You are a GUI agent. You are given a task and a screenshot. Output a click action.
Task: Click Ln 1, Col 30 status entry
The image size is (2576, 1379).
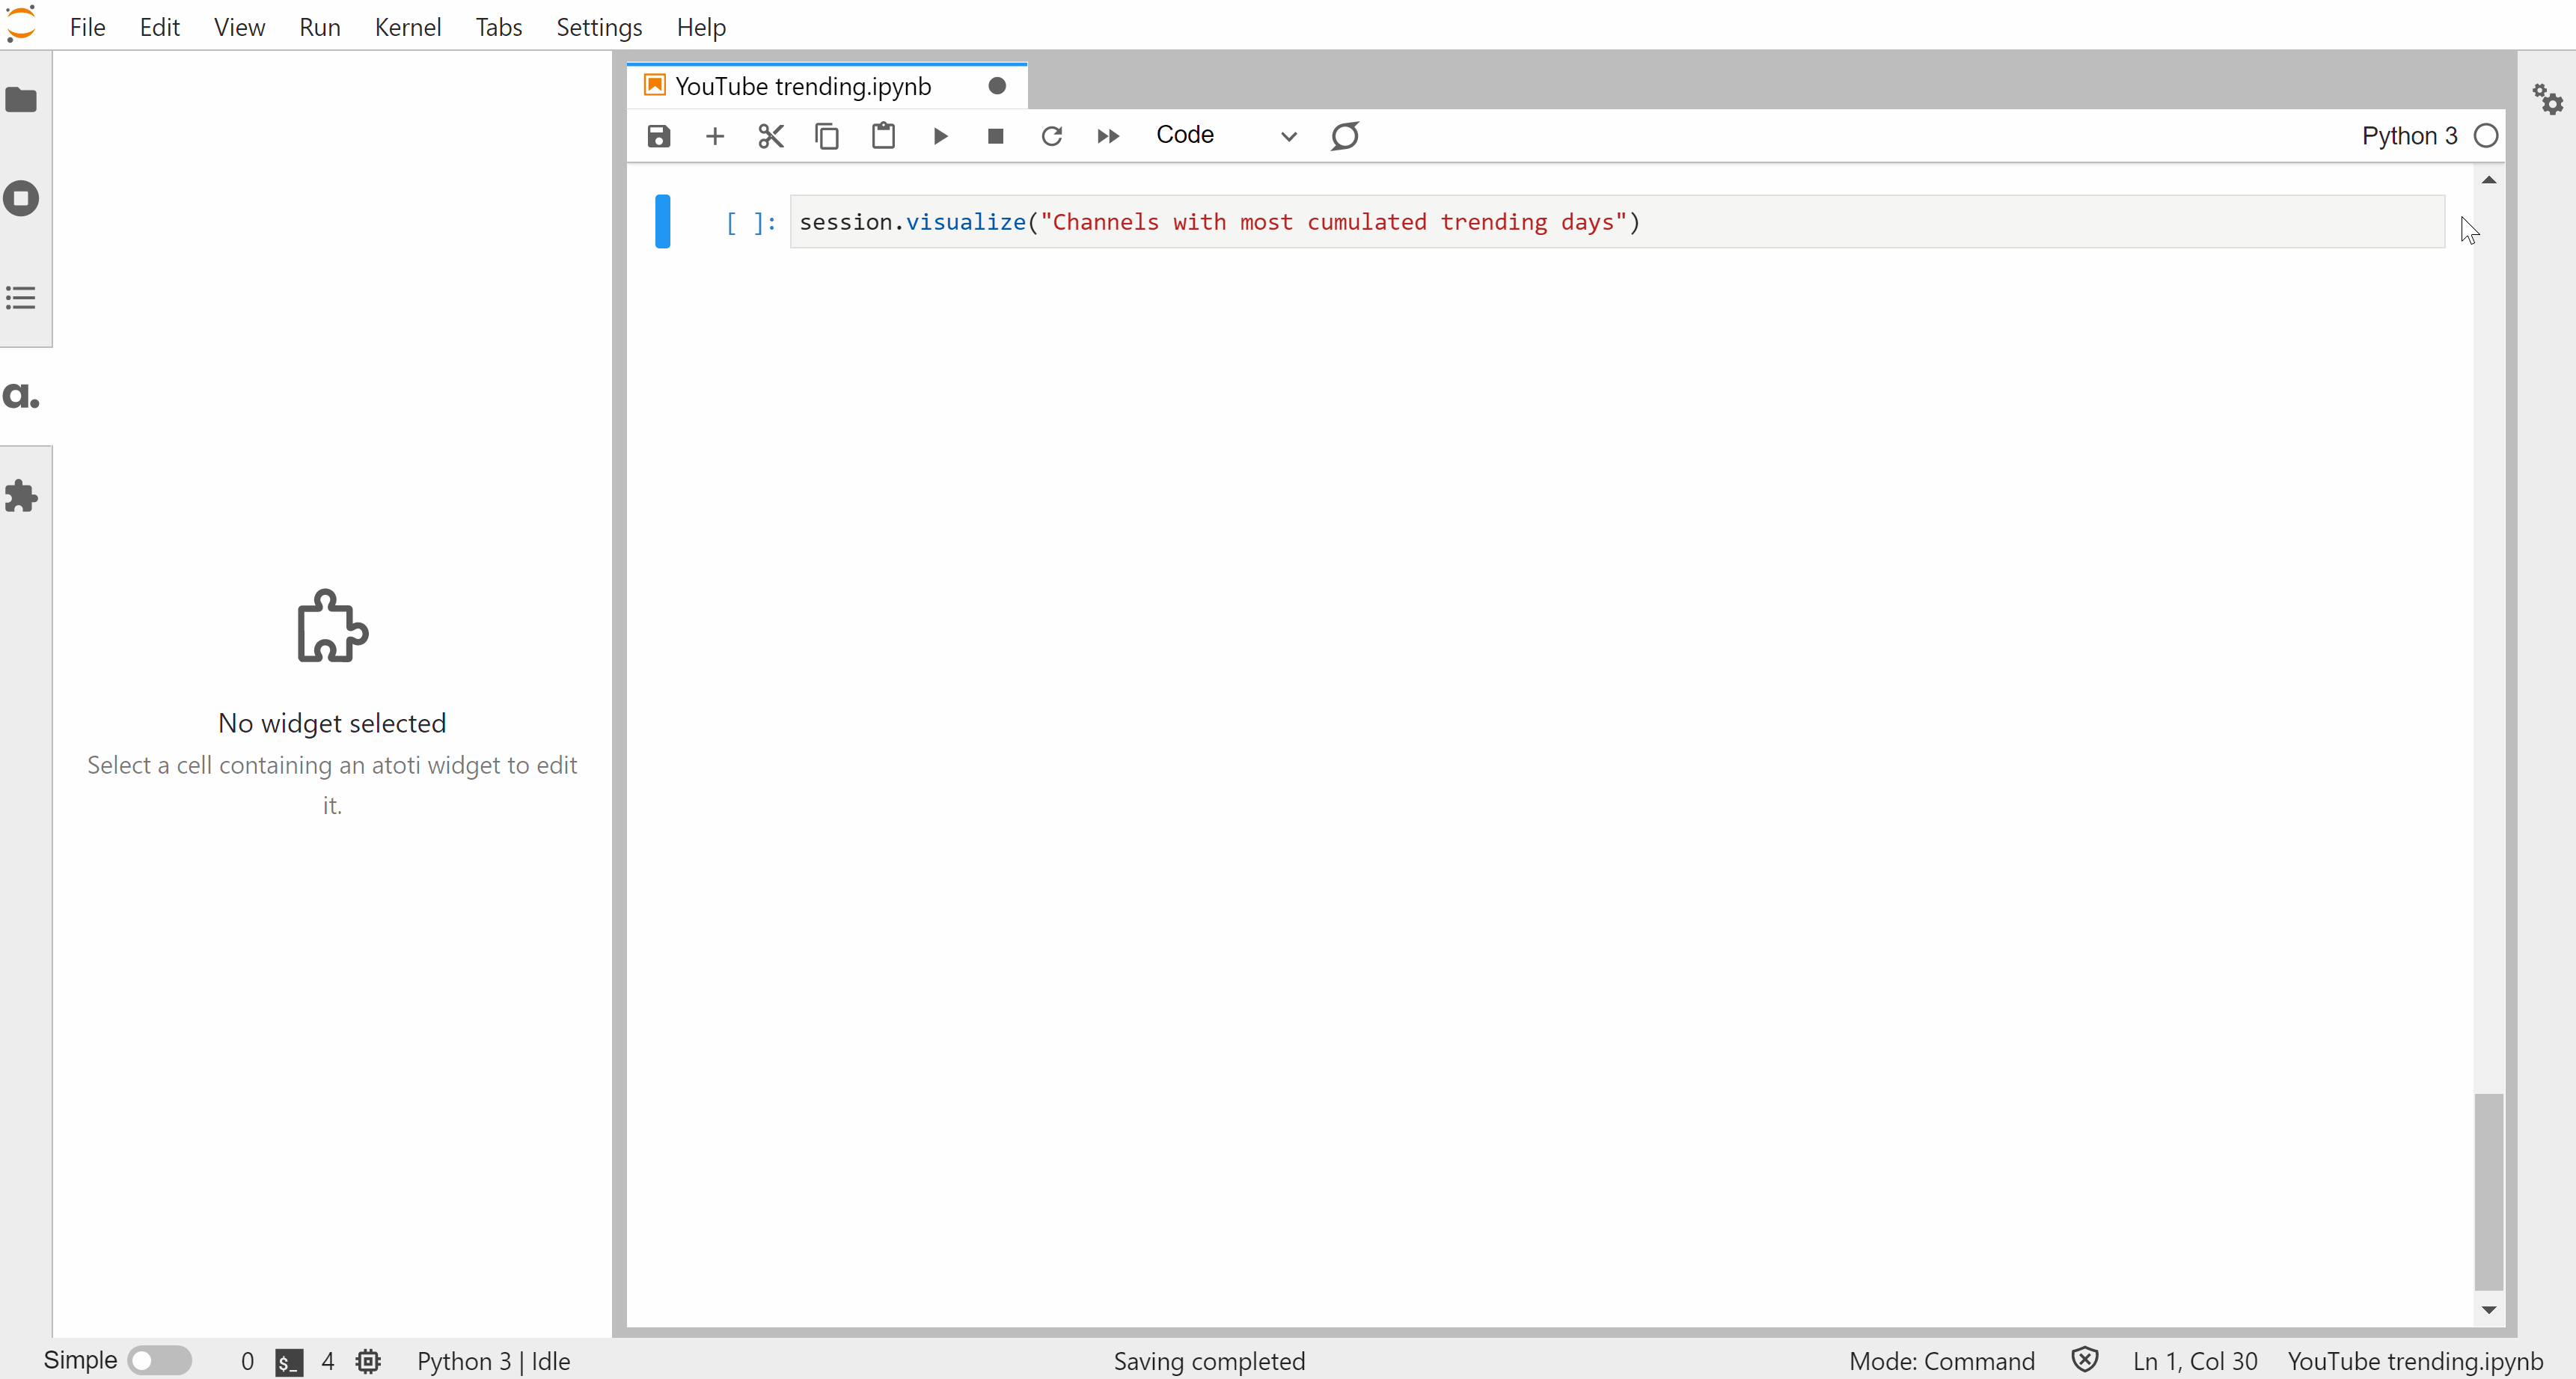pos(2195,1361)
